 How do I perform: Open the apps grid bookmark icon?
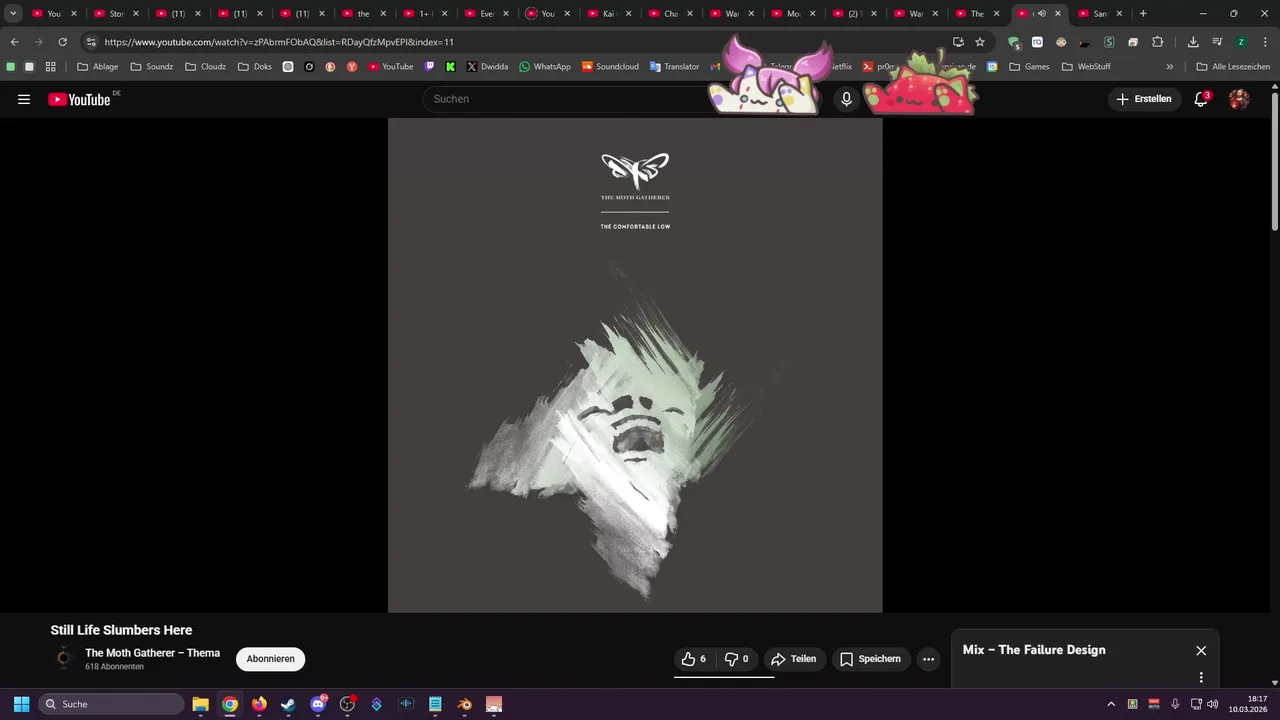click(51, 67)
